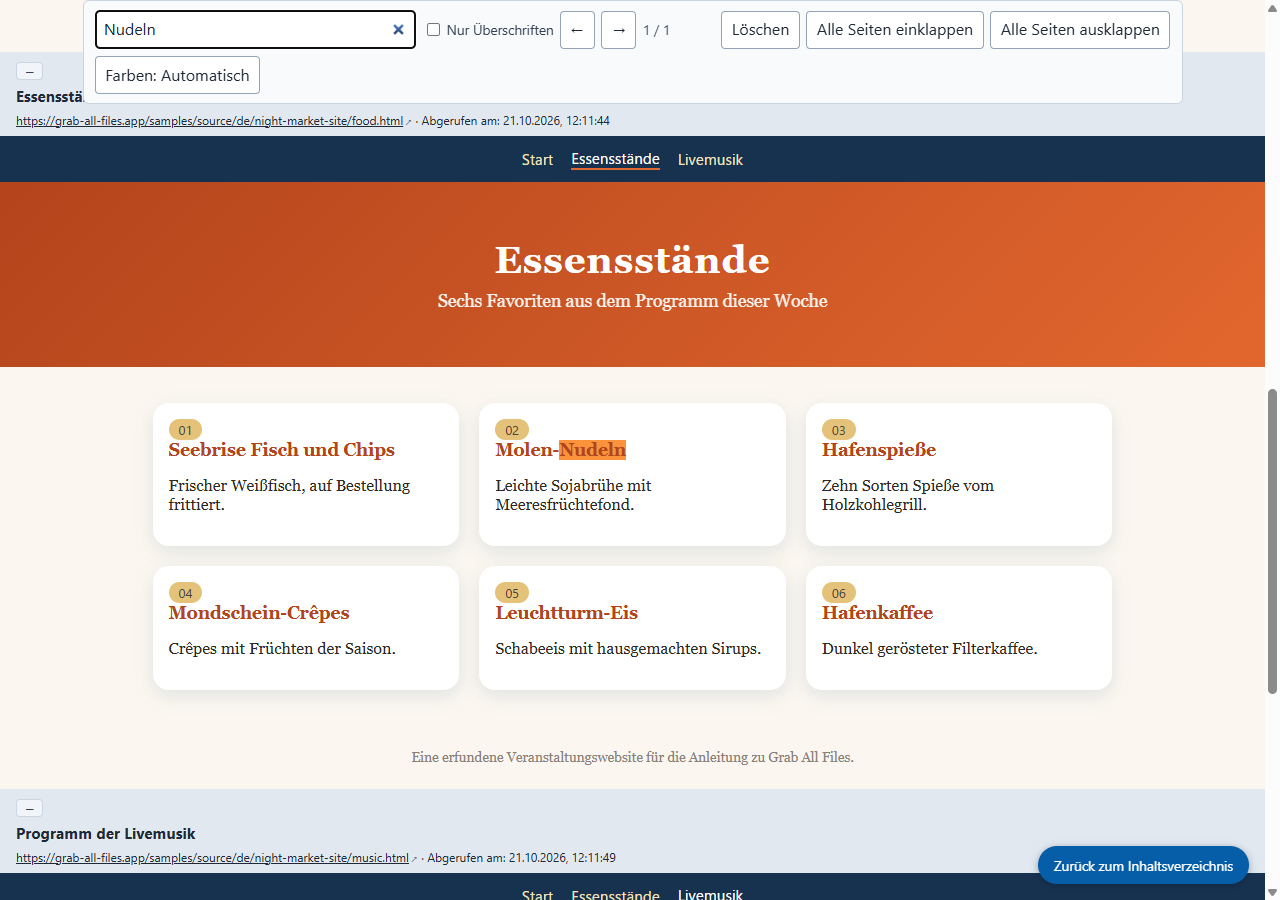Click the Programm der Livemusik title

click(x=105, y=834)
